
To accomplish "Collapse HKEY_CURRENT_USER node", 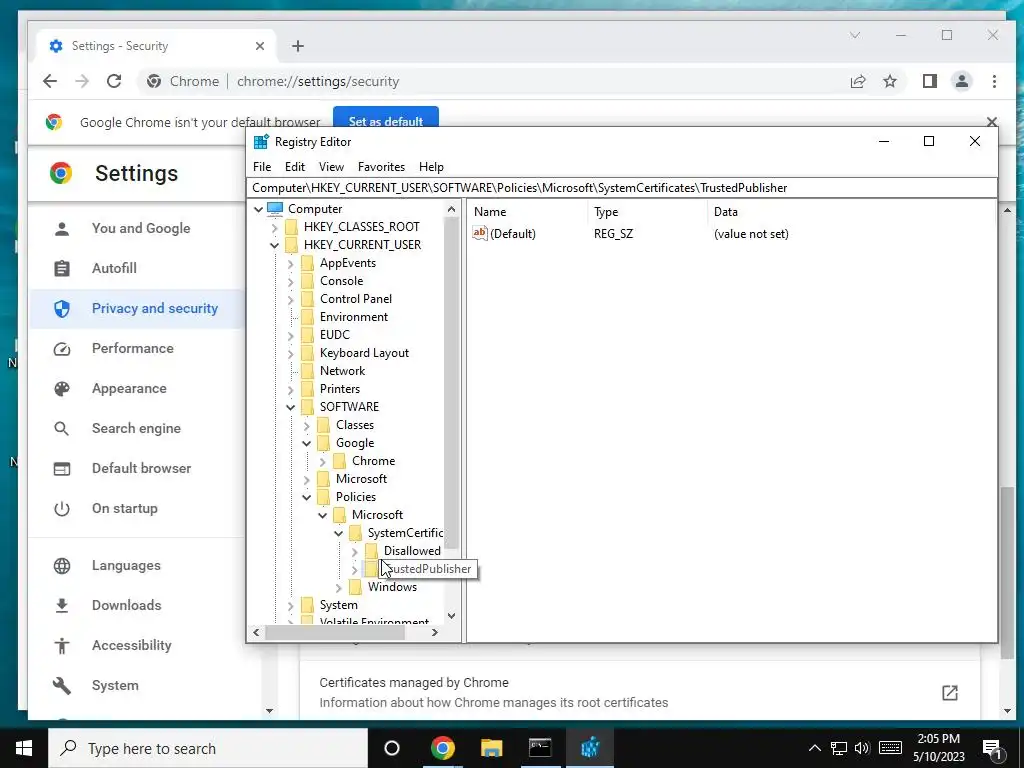I will (274, 246).
